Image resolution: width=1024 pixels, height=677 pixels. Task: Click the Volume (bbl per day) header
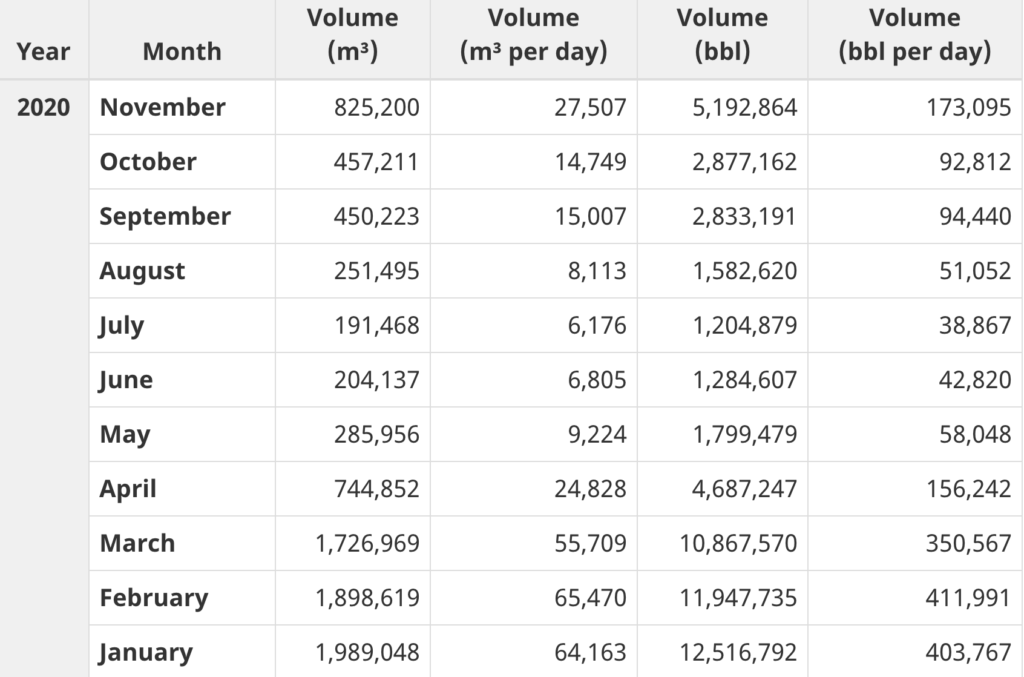(914, 36)
